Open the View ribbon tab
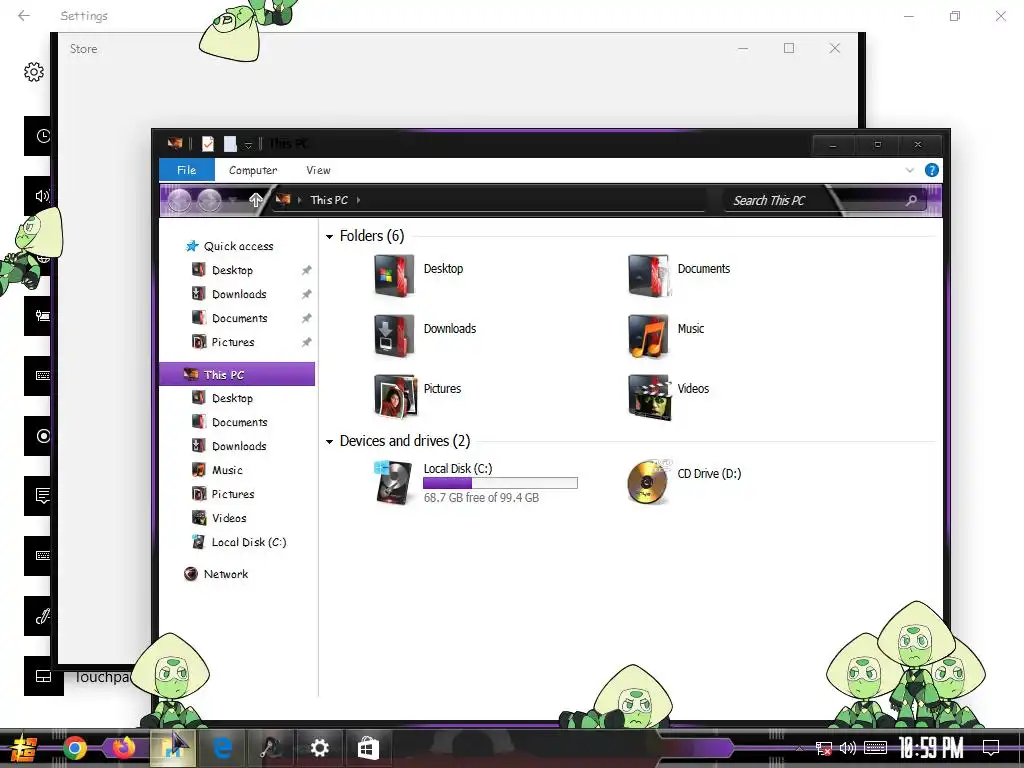Image resolution: width=1024 pixels, height=768 pixels. pyautogui.click(x=319, y=170)
